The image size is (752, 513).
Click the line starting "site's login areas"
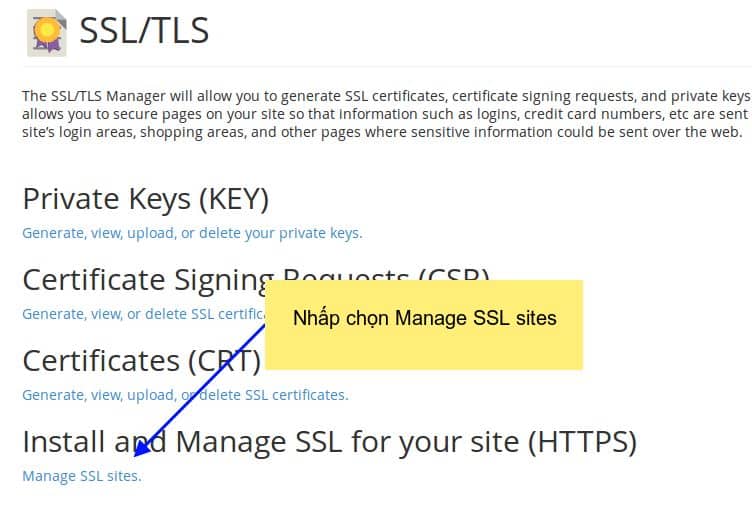[383, 132]
